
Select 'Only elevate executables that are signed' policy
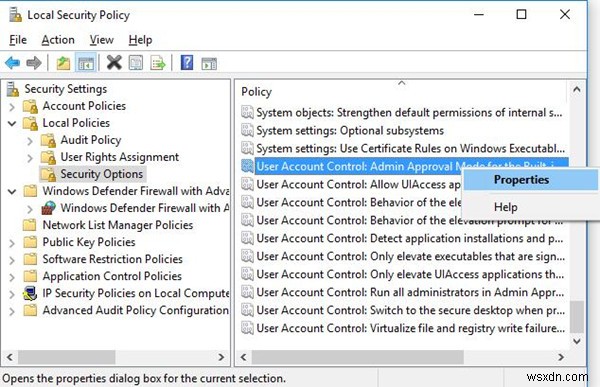410,256
